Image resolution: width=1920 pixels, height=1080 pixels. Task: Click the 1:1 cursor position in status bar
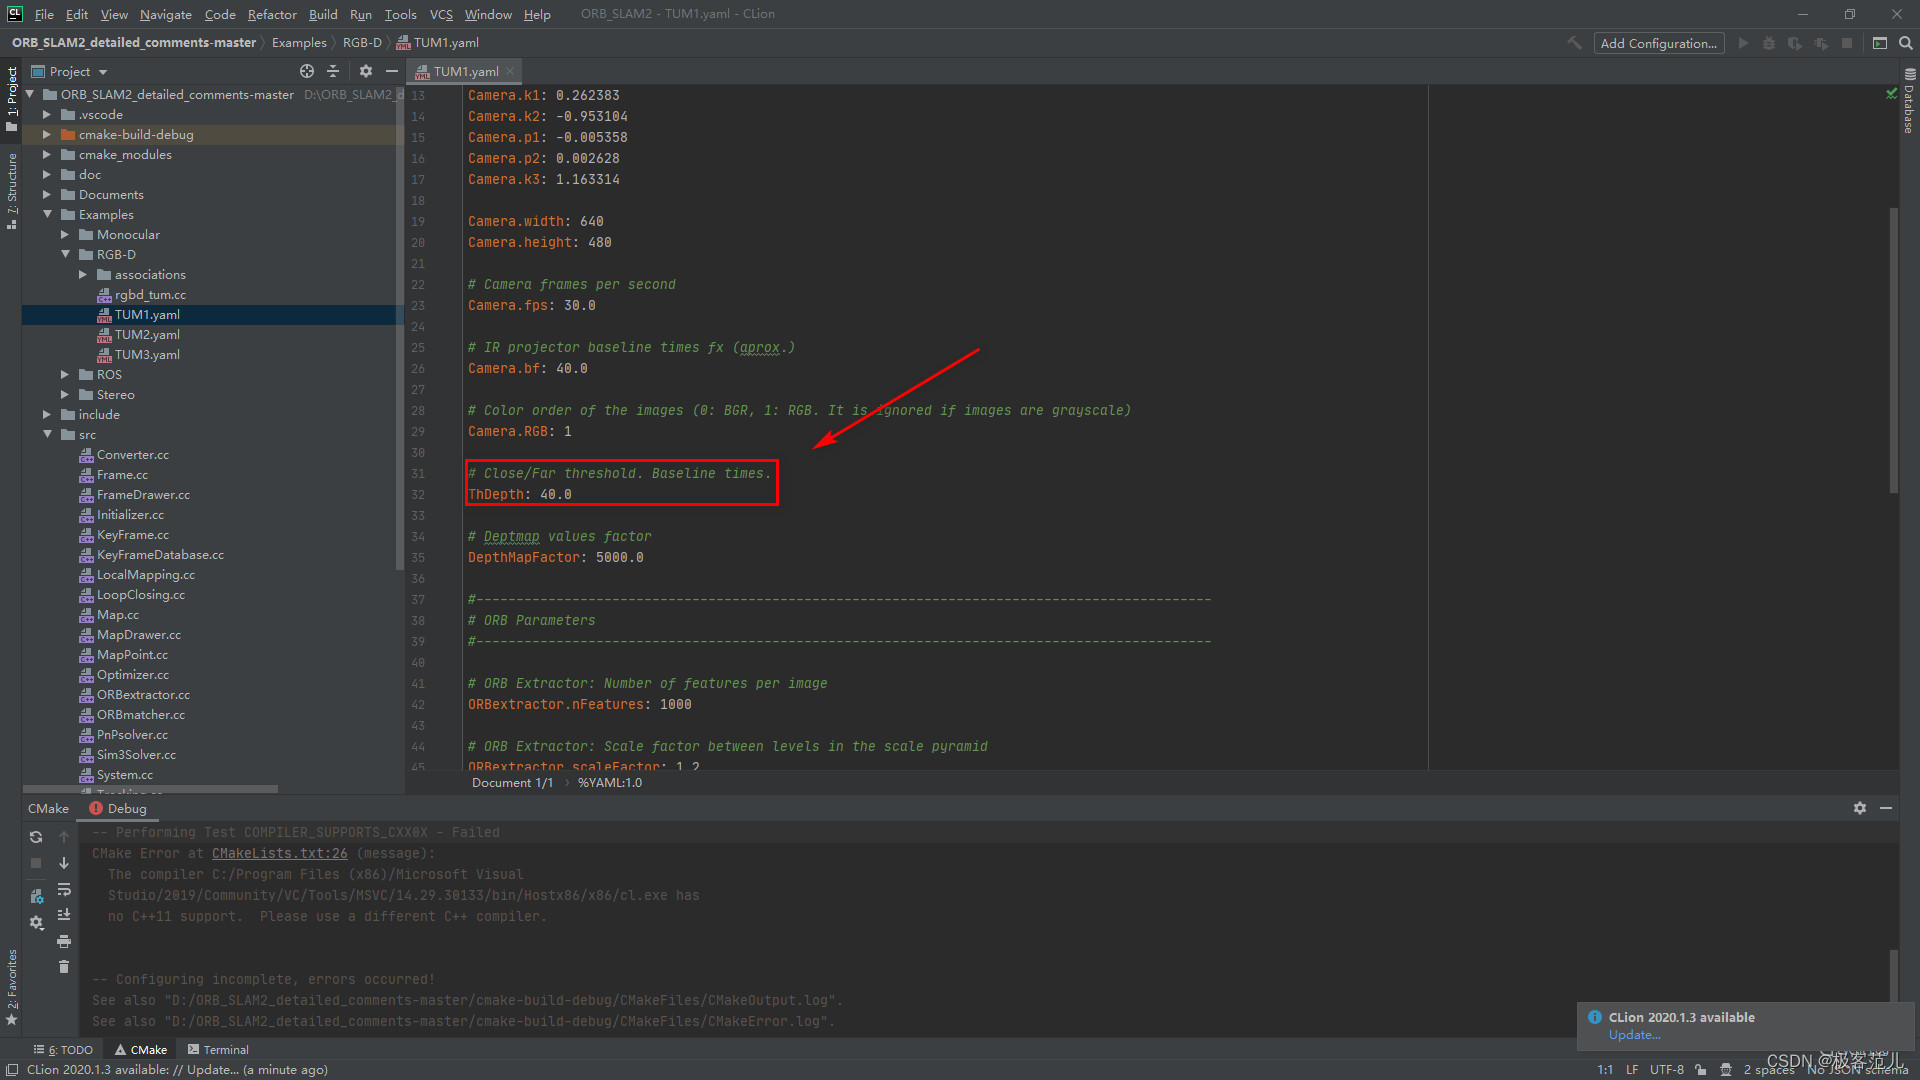(1605, 1070)
